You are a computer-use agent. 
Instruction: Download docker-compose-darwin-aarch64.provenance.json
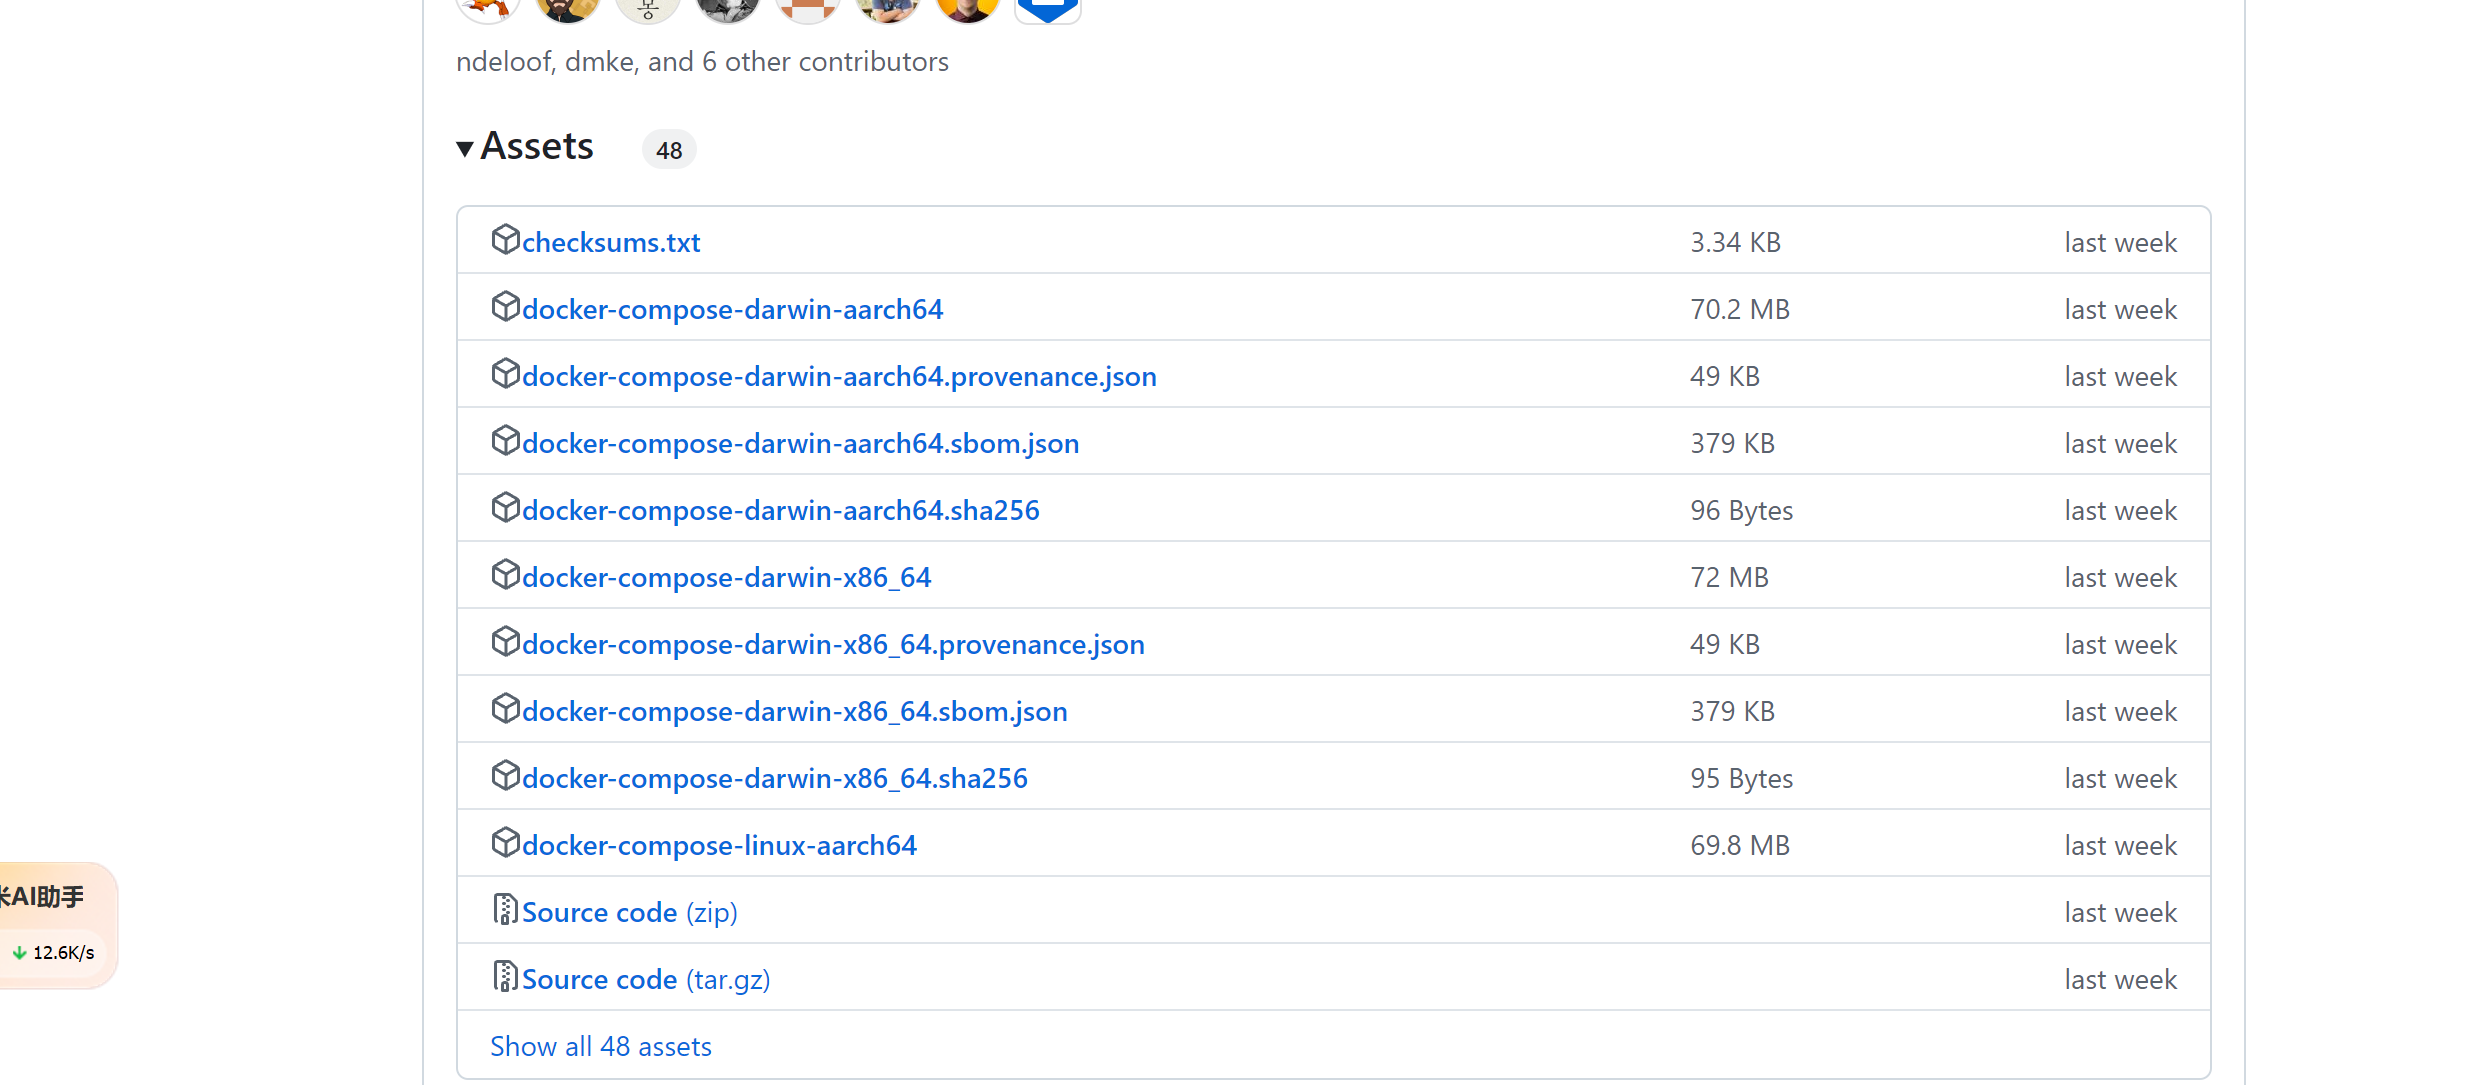[x=838, y=377]
